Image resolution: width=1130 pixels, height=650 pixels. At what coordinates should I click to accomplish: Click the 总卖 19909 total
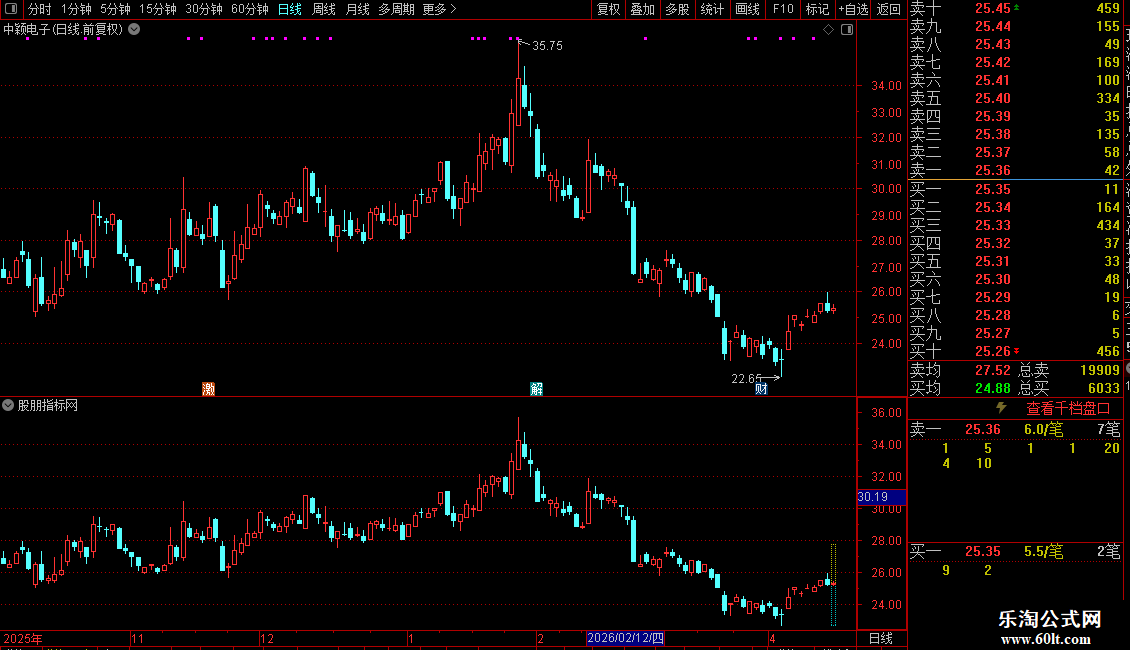pos(1100,370)
